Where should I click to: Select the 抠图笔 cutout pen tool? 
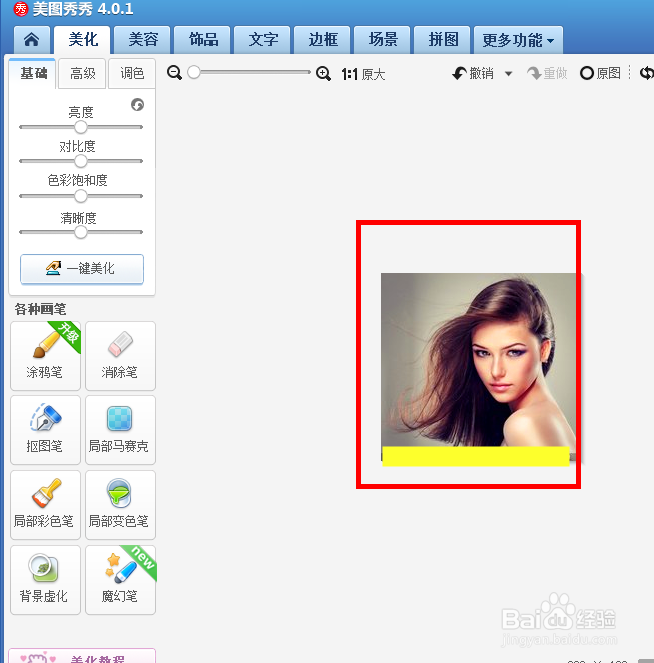pyautogui.click(x=45, y=430)
